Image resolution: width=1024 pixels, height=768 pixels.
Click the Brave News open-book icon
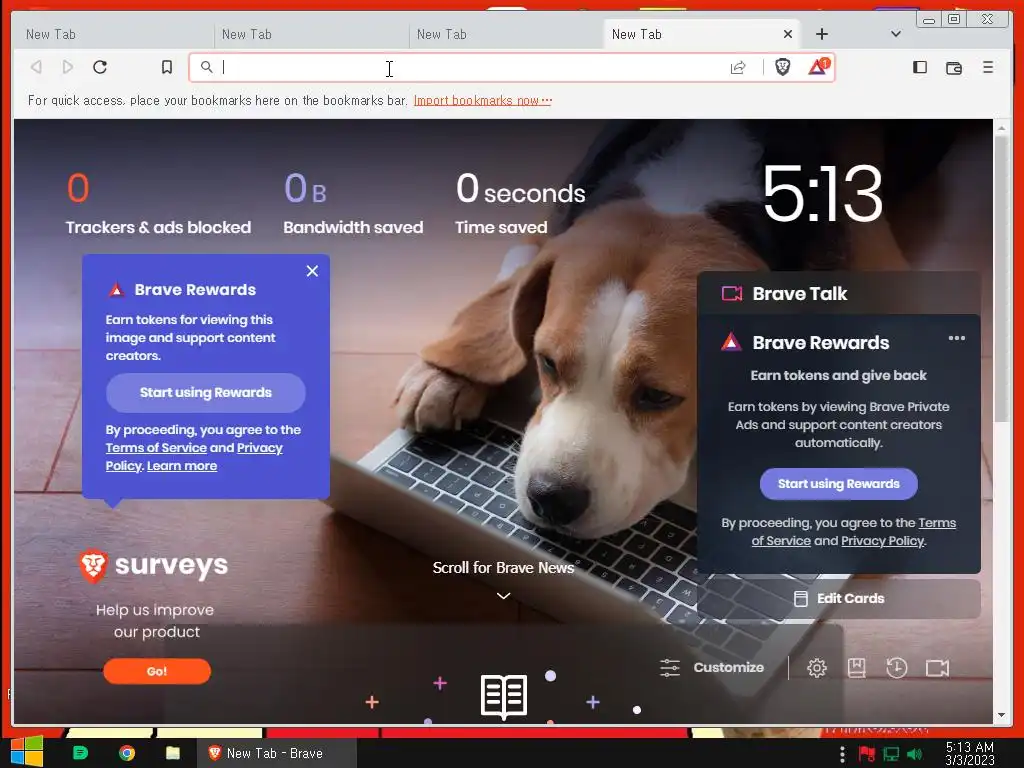(x=504, y=696)
